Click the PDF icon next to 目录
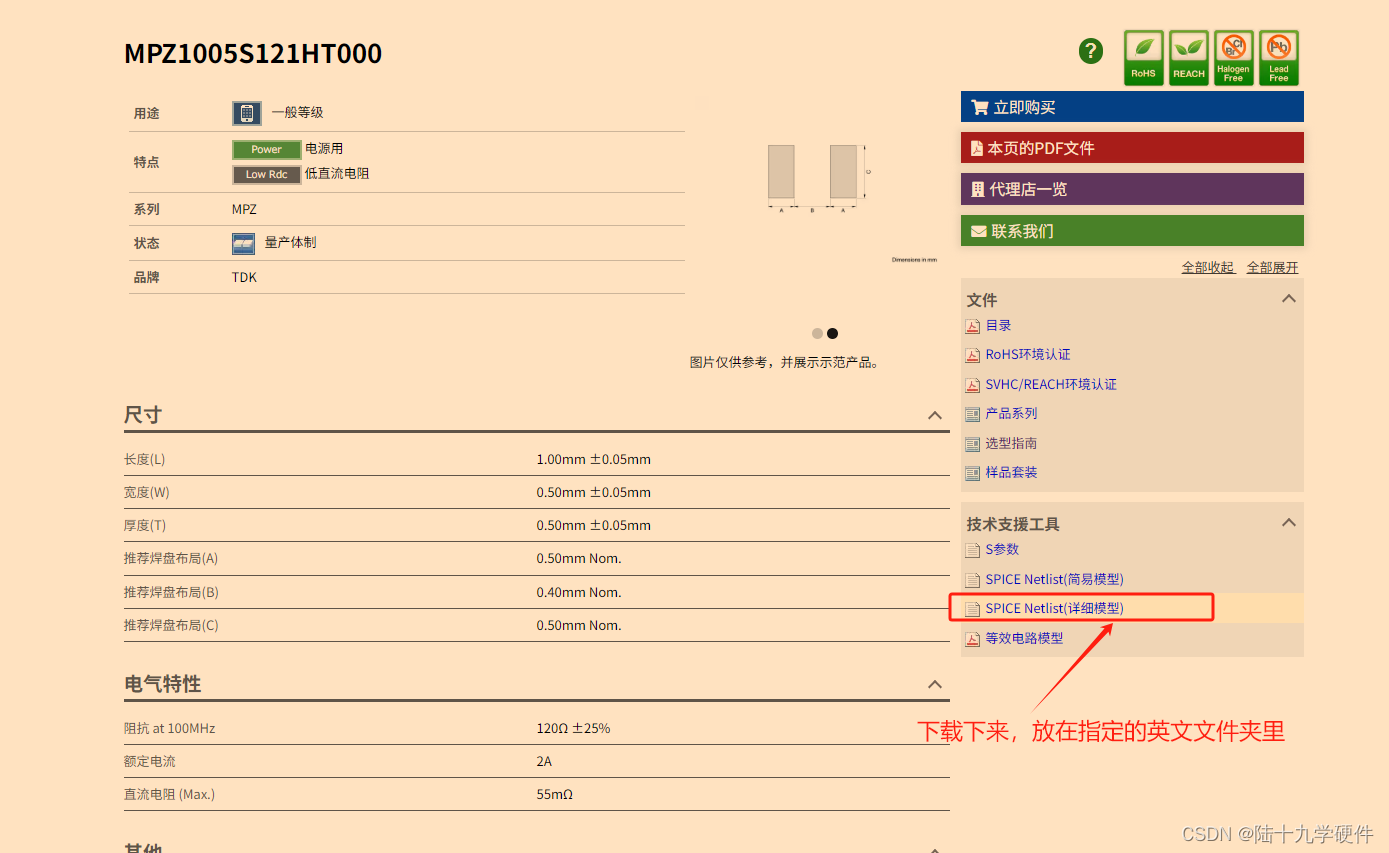Screen dimensions: 1389x853 click(972, 326)
